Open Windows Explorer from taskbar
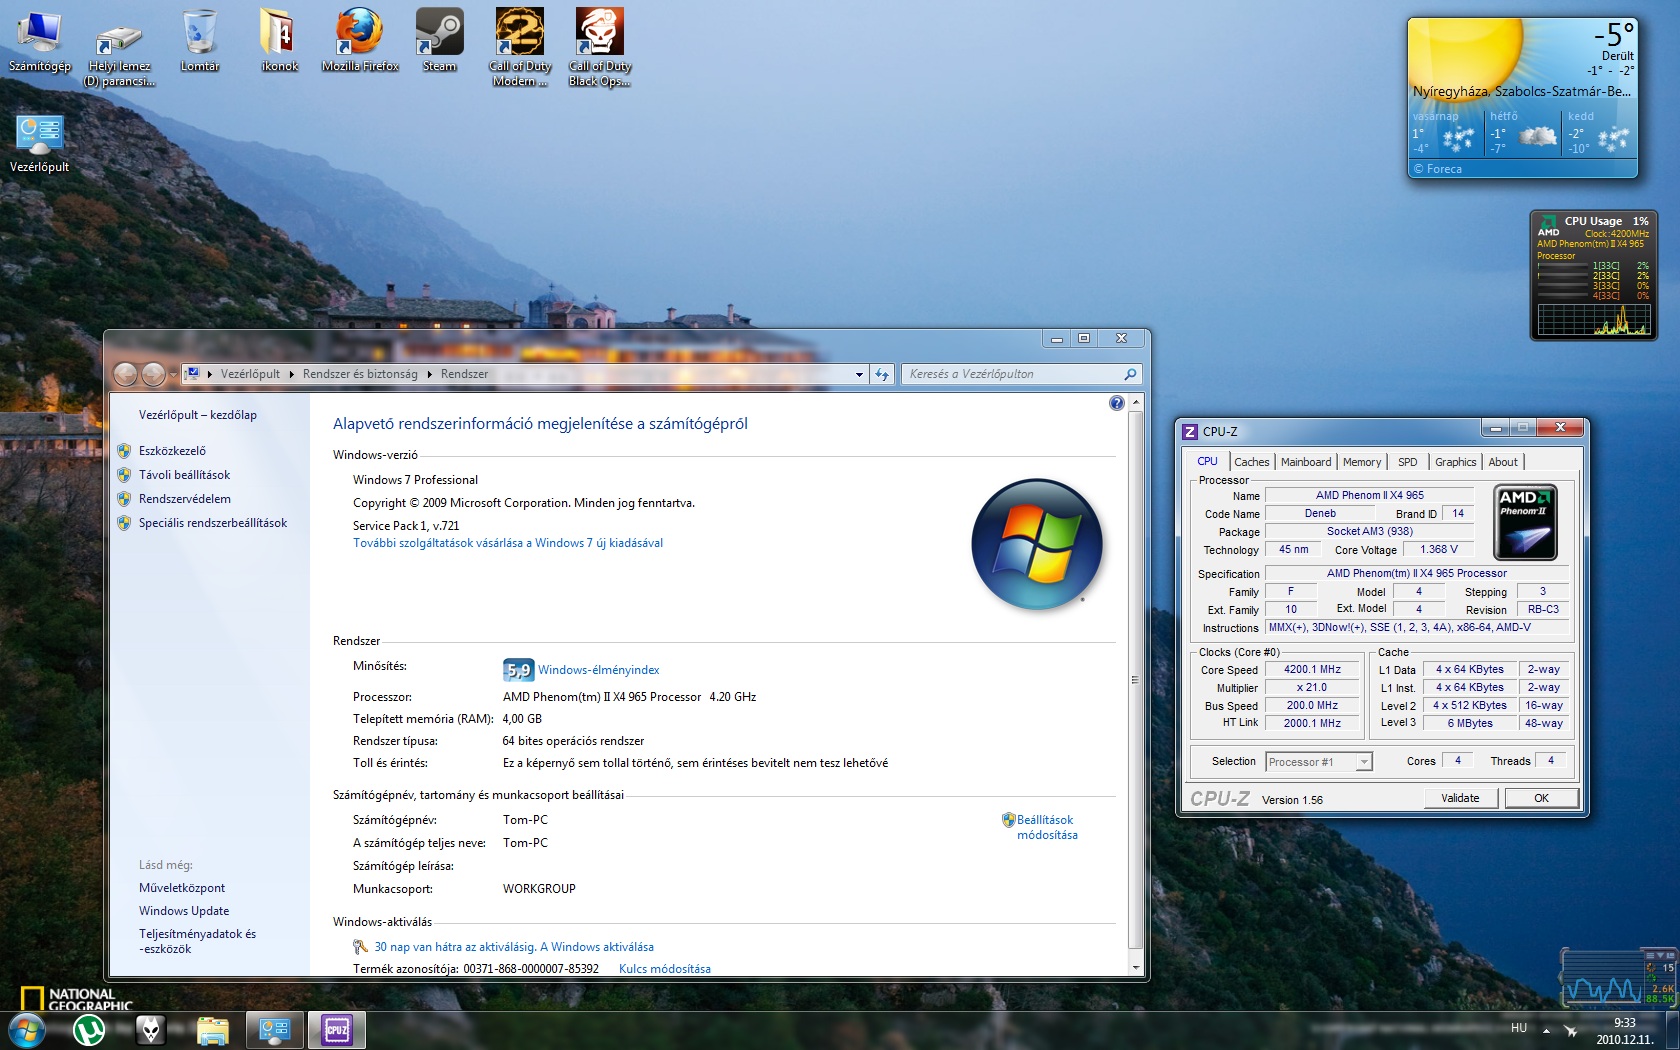This screenshot has height=1050, width=1680. point(212,1030)
